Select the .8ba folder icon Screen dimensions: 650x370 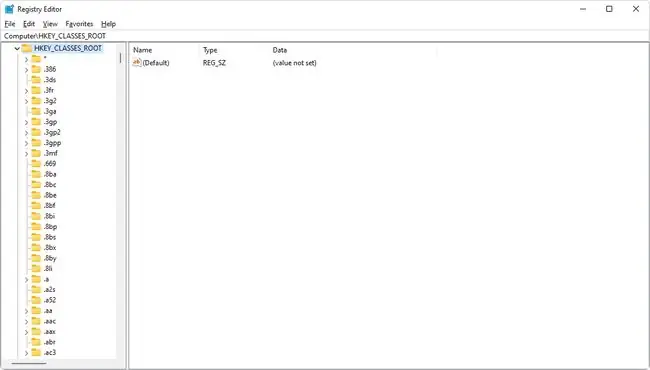36,174
